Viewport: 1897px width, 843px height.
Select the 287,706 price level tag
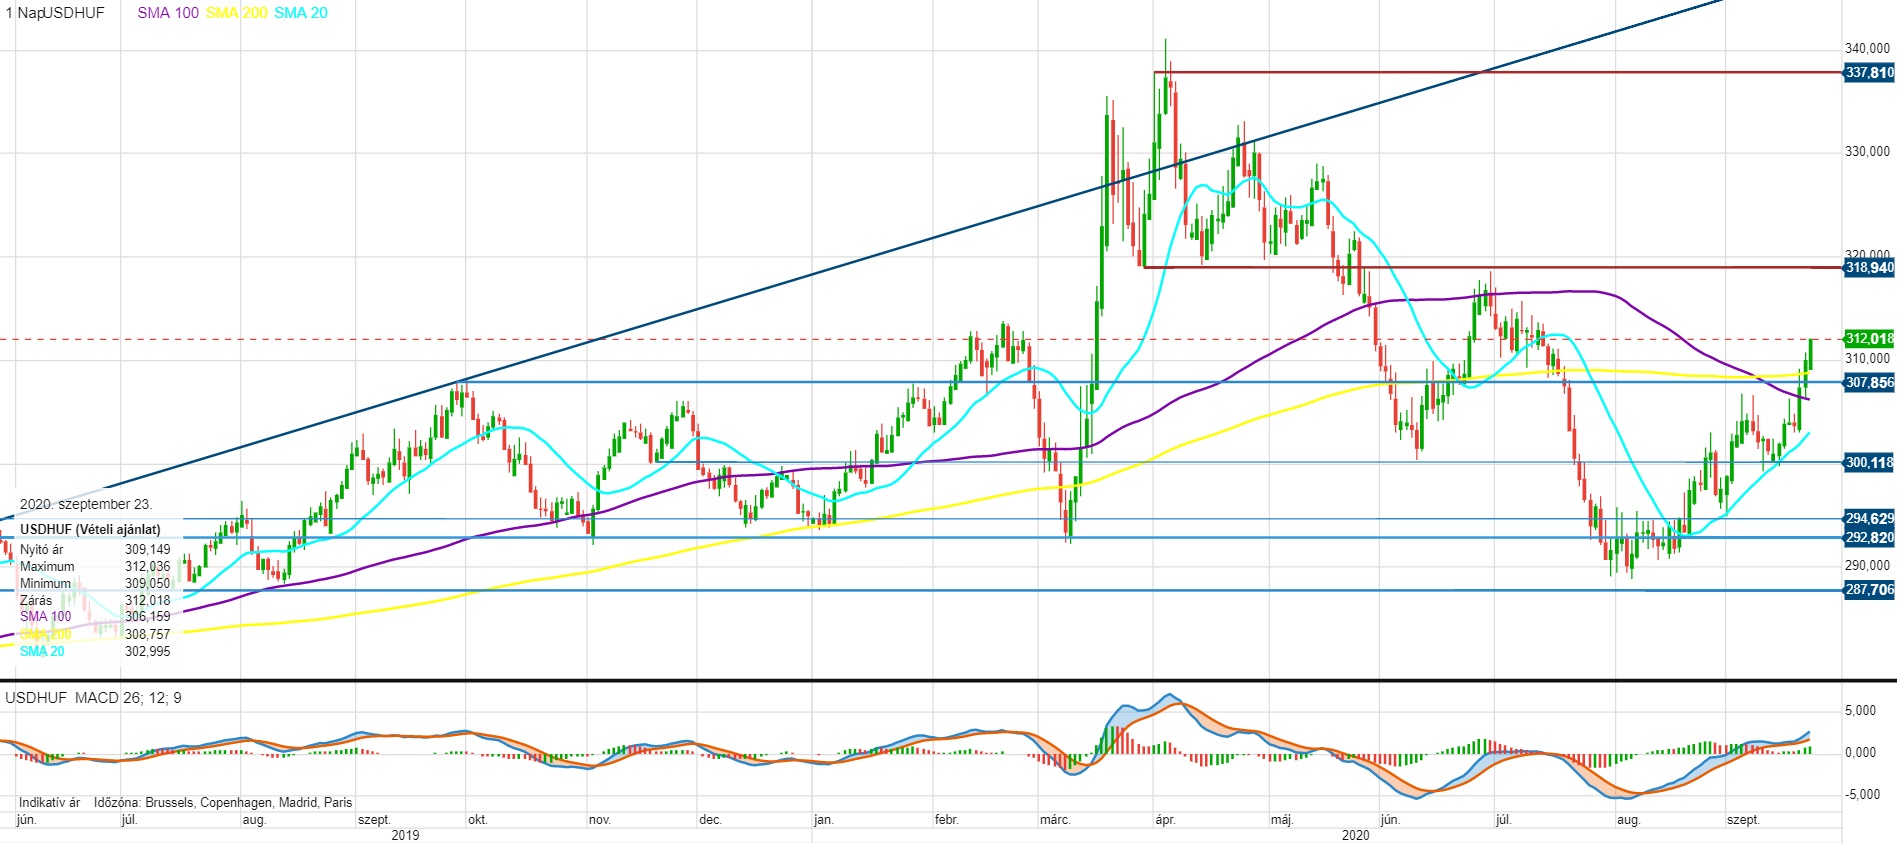[1869, 590]
